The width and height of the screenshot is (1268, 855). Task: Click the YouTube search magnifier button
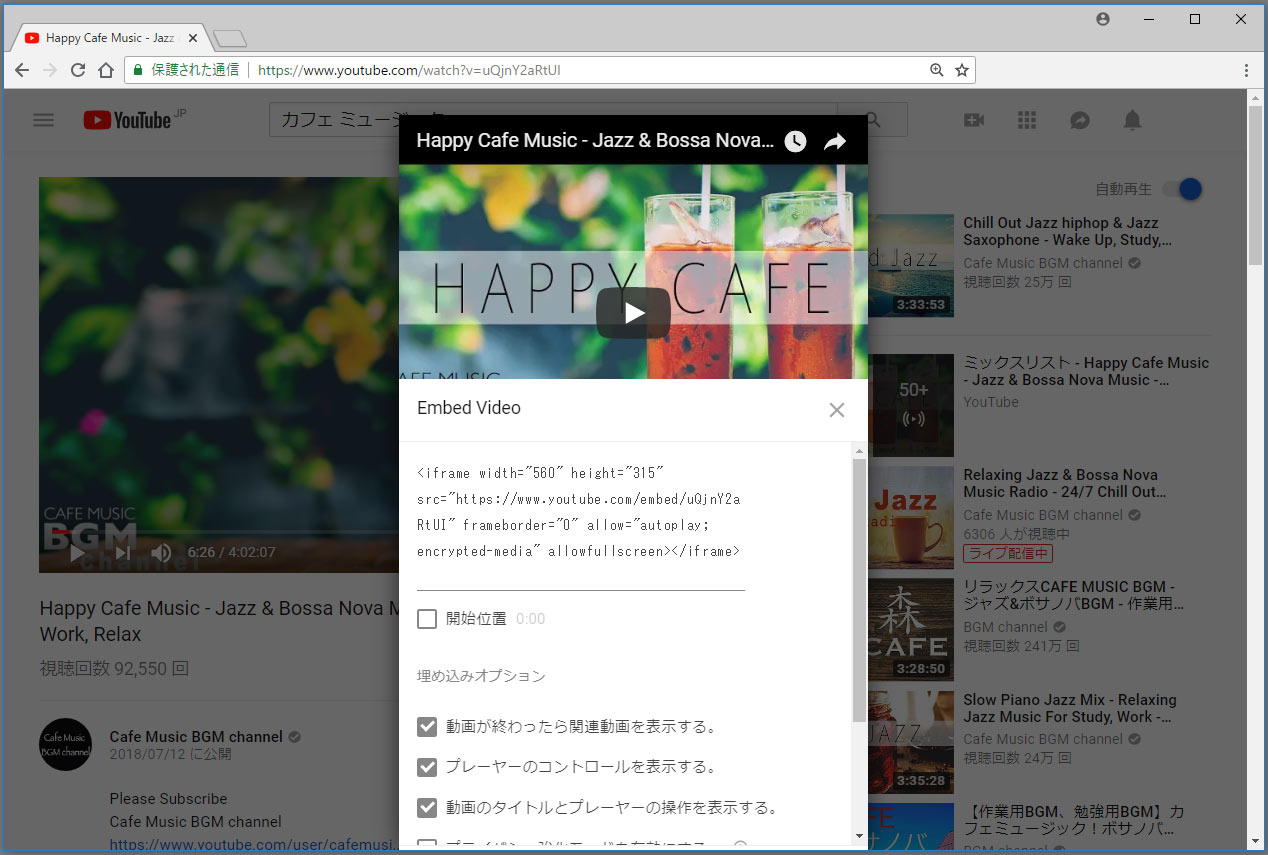(874, 120)
